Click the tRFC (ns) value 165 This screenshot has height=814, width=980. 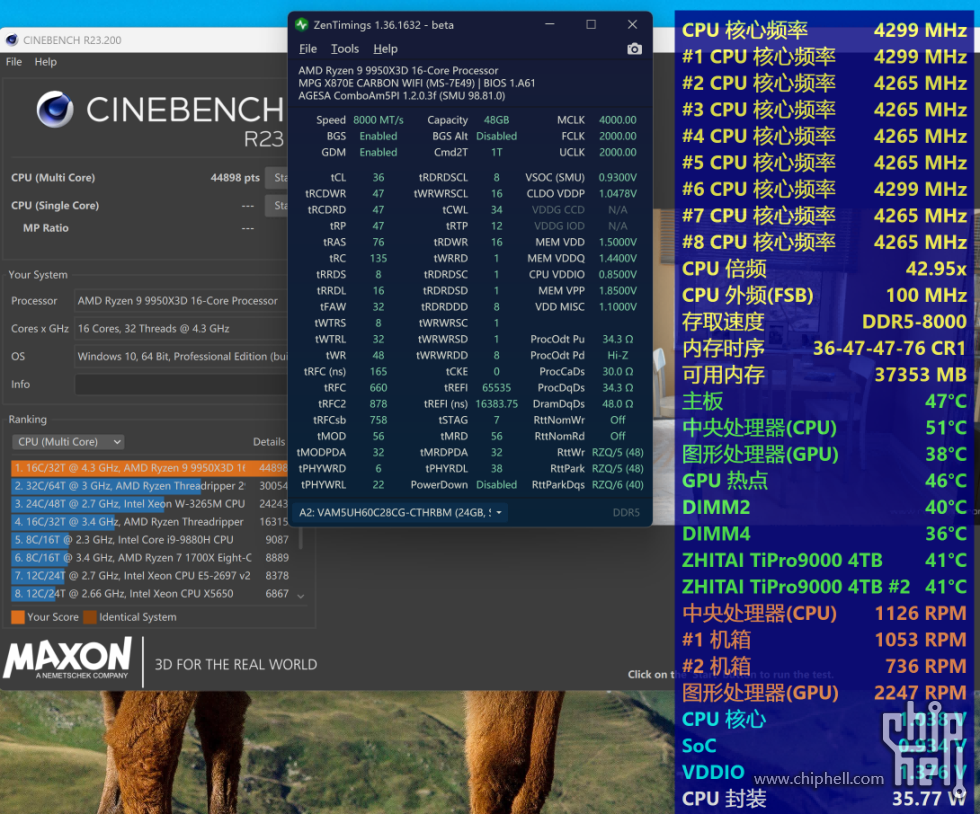pyautogui.click(x=378, y=371)
